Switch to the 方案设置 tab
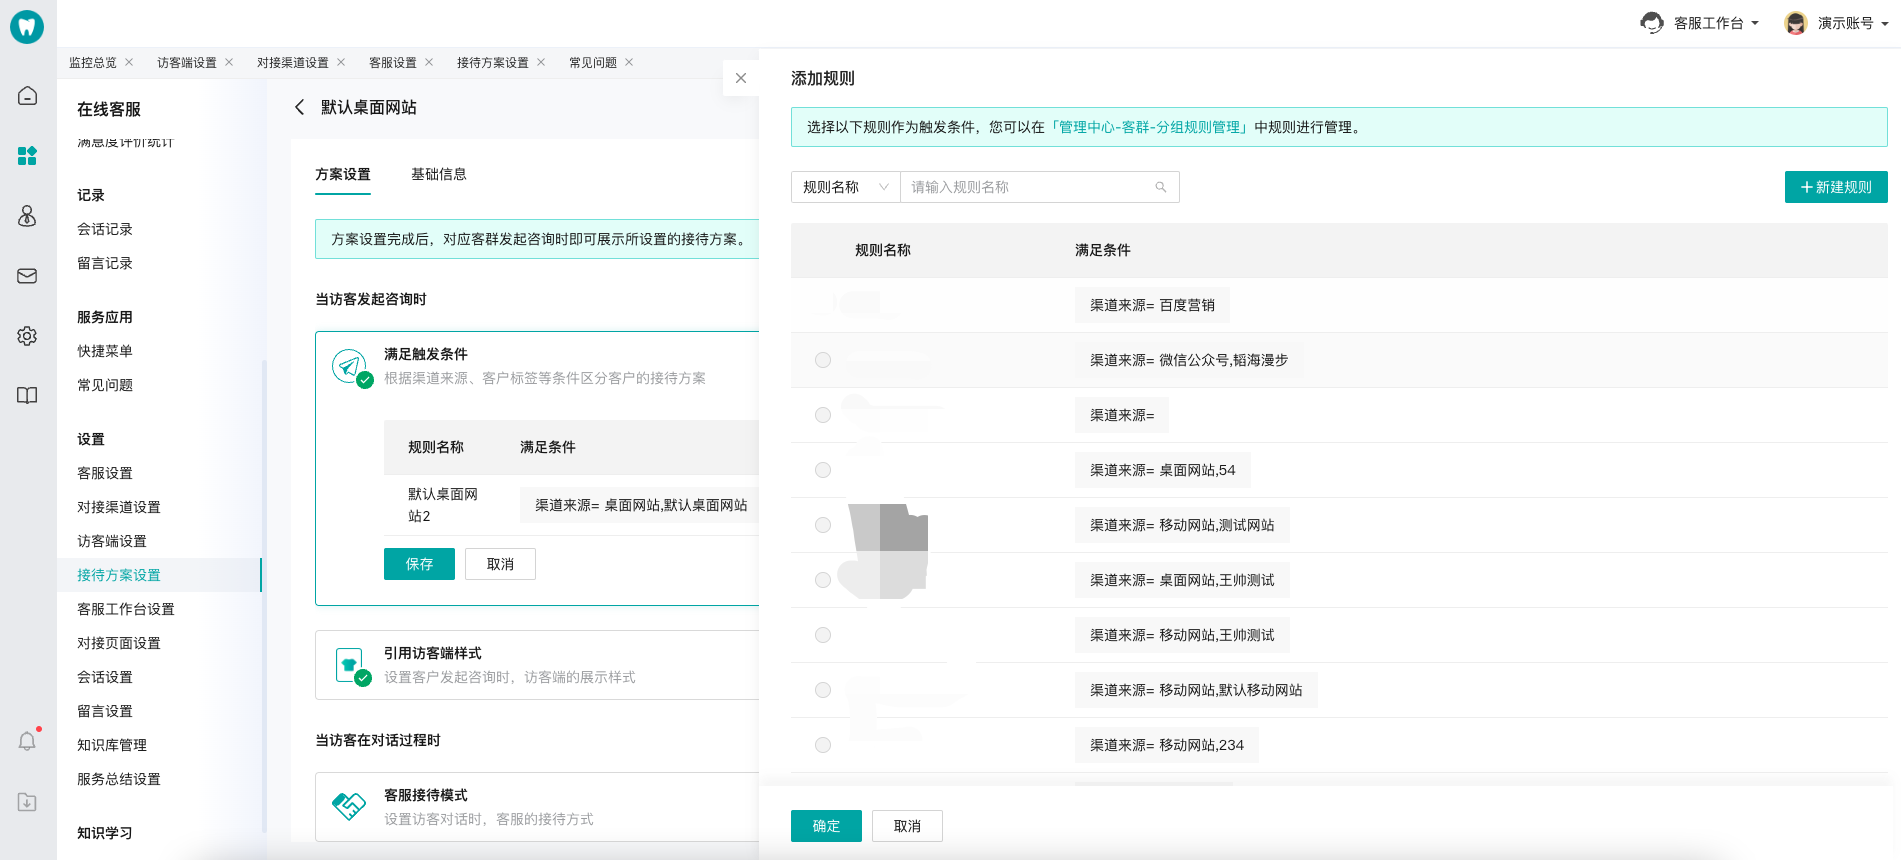Image resolution: width=1901 pixels, height=860 pixels. tap(343, 174)
